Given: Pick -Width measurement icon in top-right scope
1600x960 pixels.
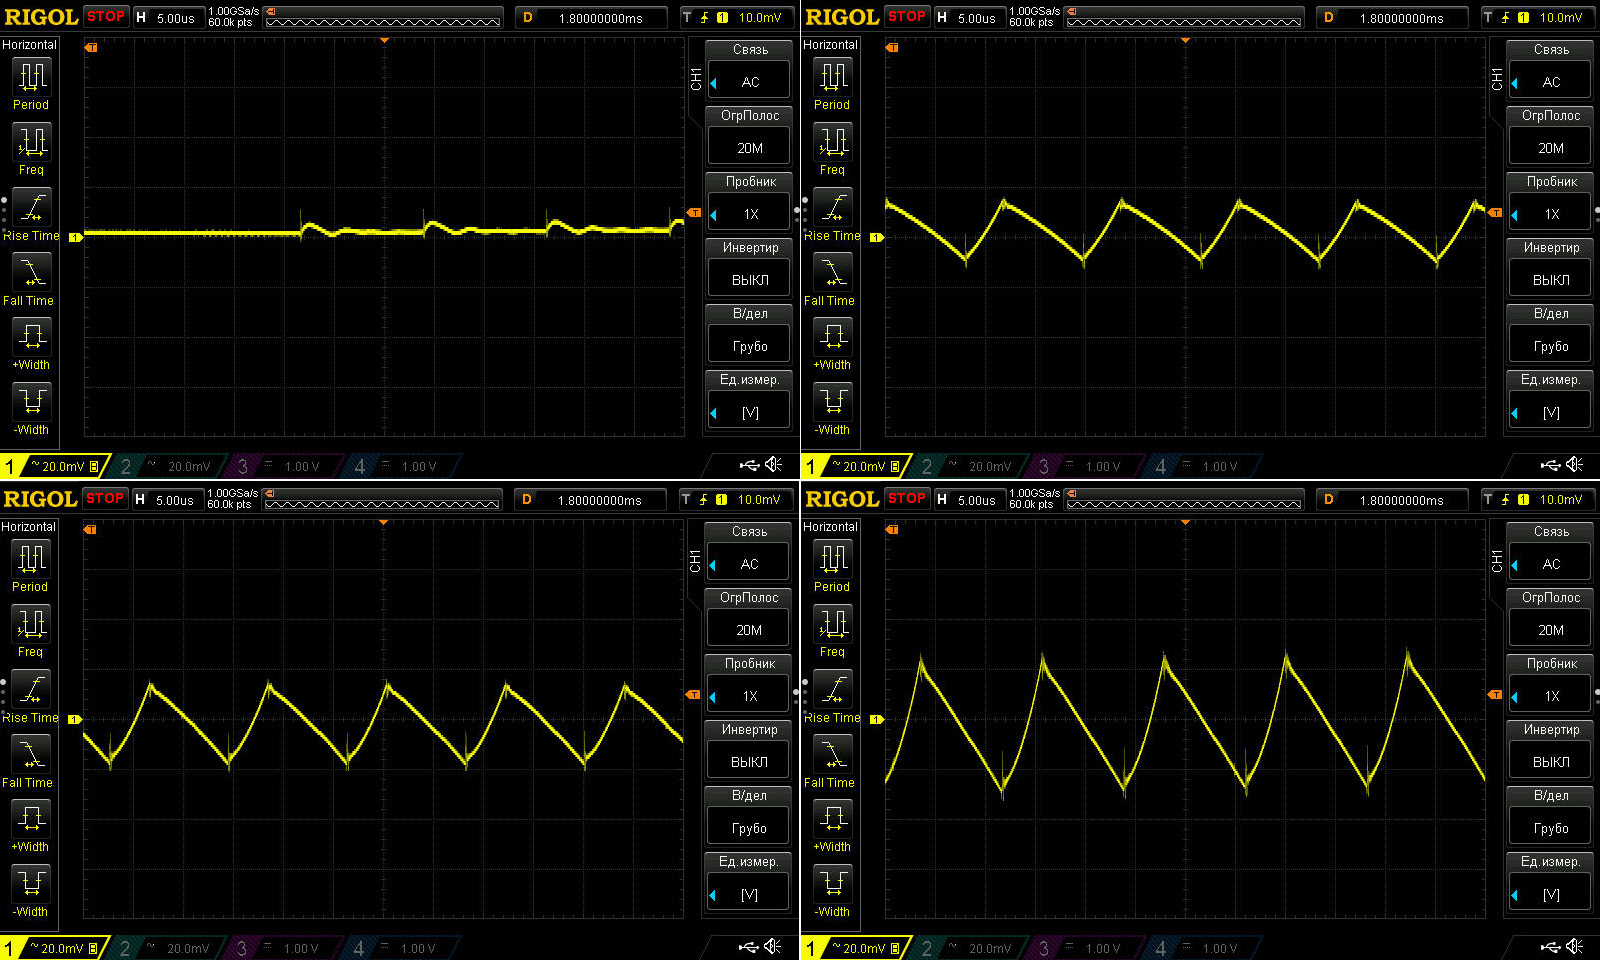Looking at the screenshot, I should [x=832, y=402].
